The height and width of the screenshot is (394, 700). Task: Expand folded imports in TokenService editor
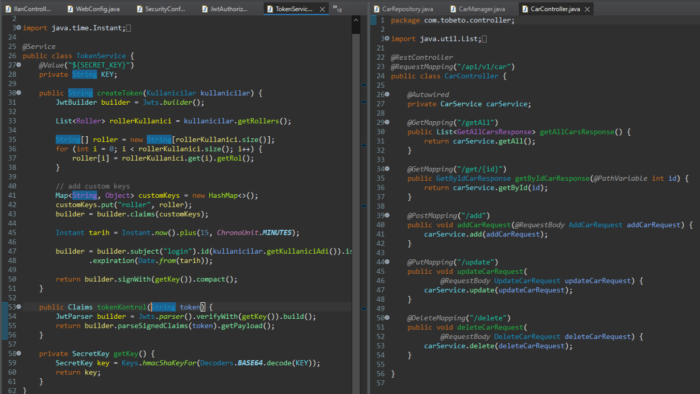click(x=19, y=28)
